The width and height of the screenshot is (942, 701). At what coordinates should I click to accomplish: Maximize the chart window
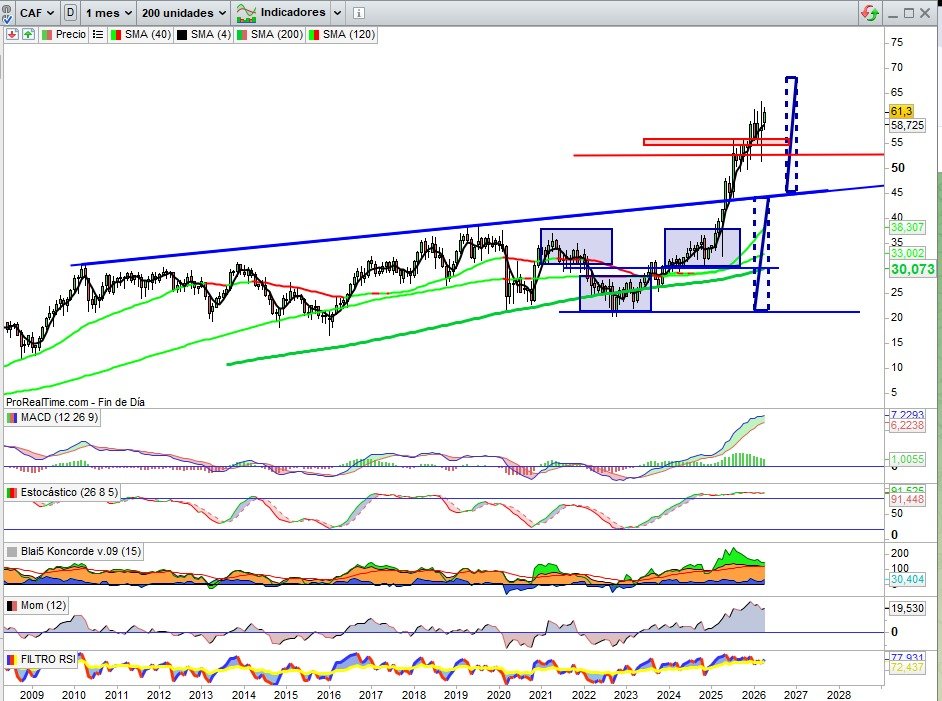click(909, 13)
